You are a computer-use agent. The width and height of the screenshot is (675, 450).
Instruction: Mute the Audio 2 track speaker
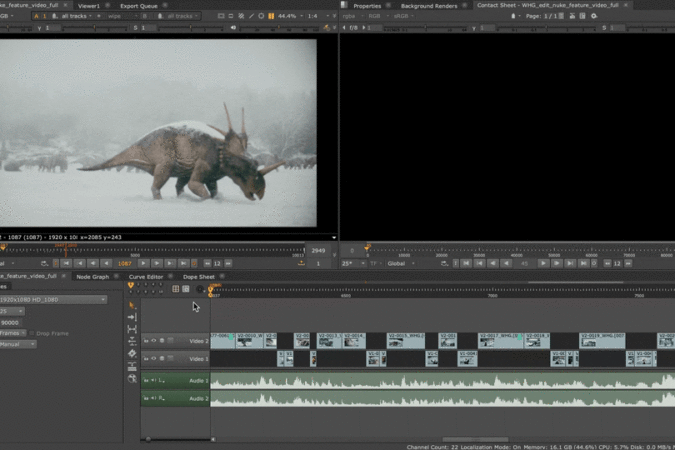(x=153, y=398)
